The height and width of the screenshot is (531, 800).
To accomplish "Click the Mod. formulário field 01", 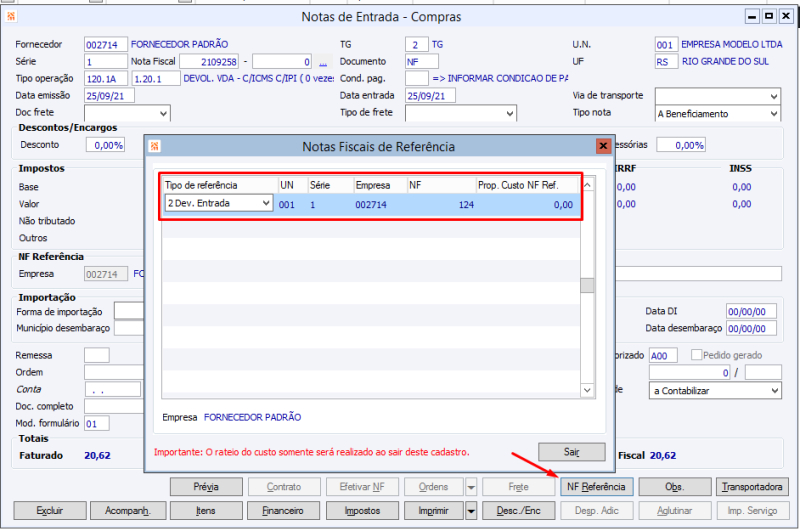I will [96, 423].
